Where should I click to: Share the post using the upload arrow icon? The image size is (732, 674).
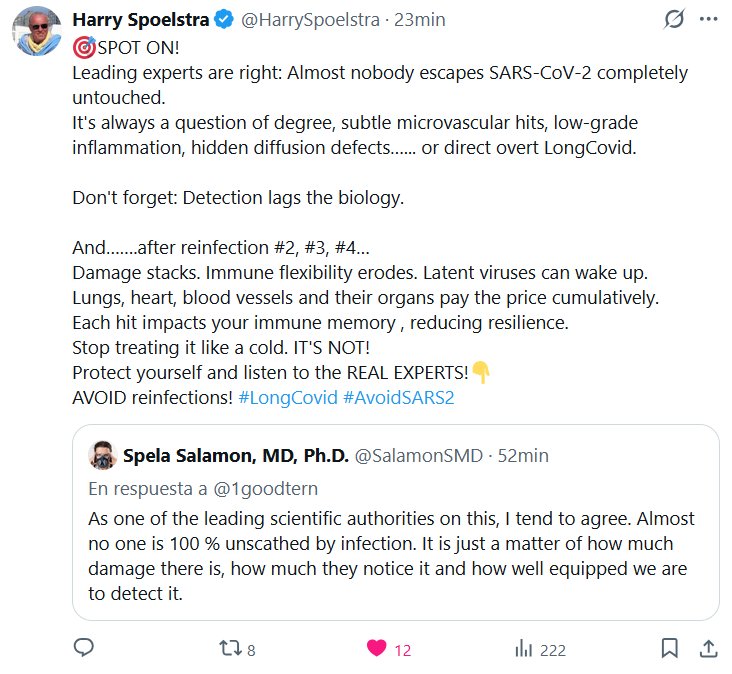pyautogui.click(x=707, y=648)
